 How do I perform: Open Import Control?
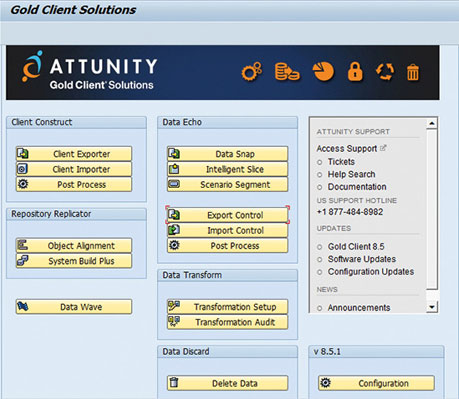[227, 230]
